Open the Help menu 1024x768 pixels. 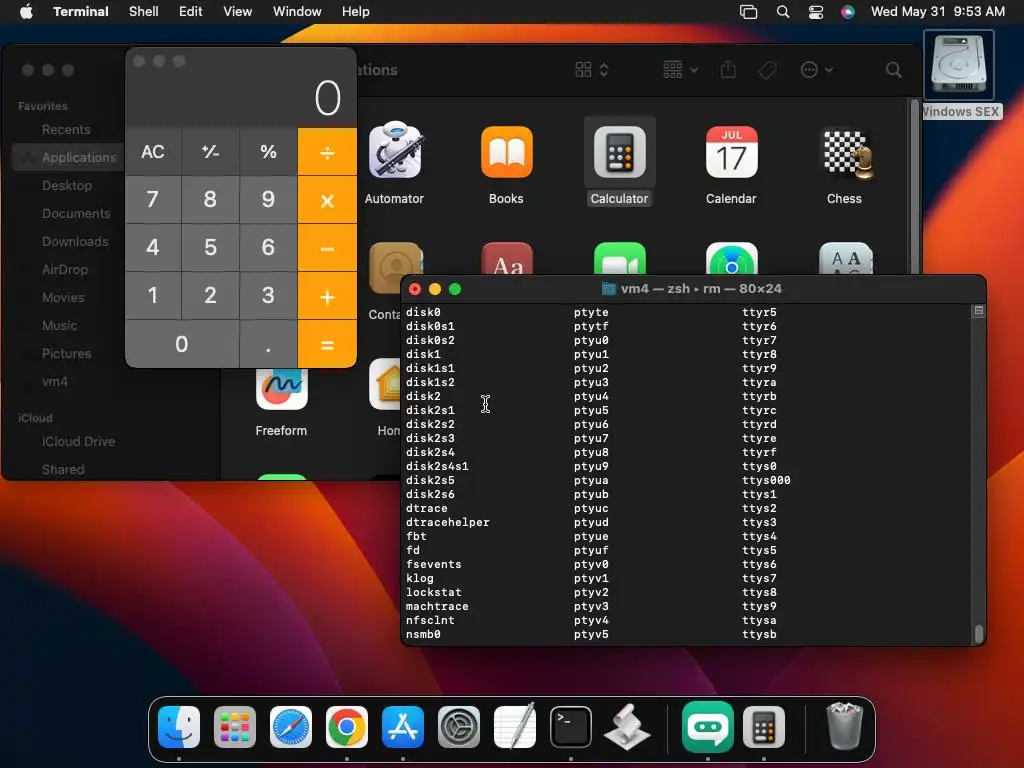coord(356,12)
